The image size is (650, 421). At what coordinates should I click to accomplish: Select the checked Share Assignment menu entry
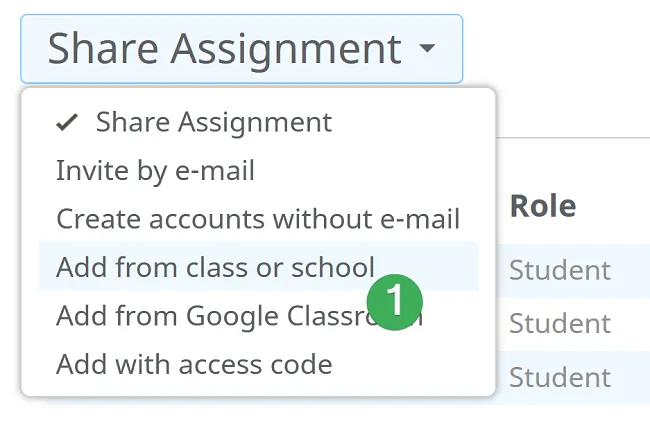coord(258,122)
